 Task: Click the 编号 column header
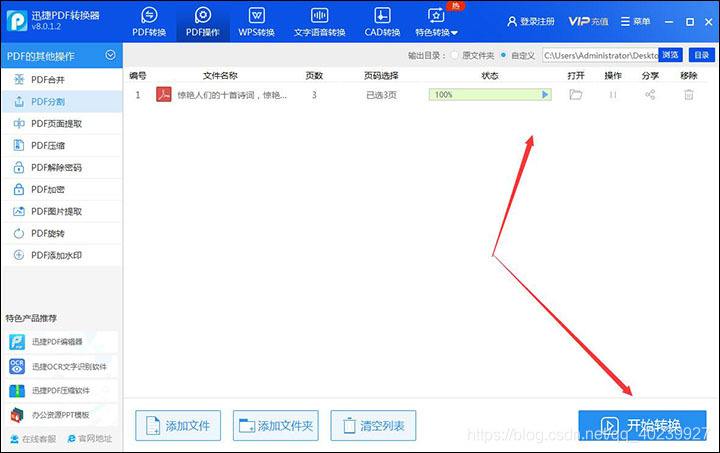137,76
